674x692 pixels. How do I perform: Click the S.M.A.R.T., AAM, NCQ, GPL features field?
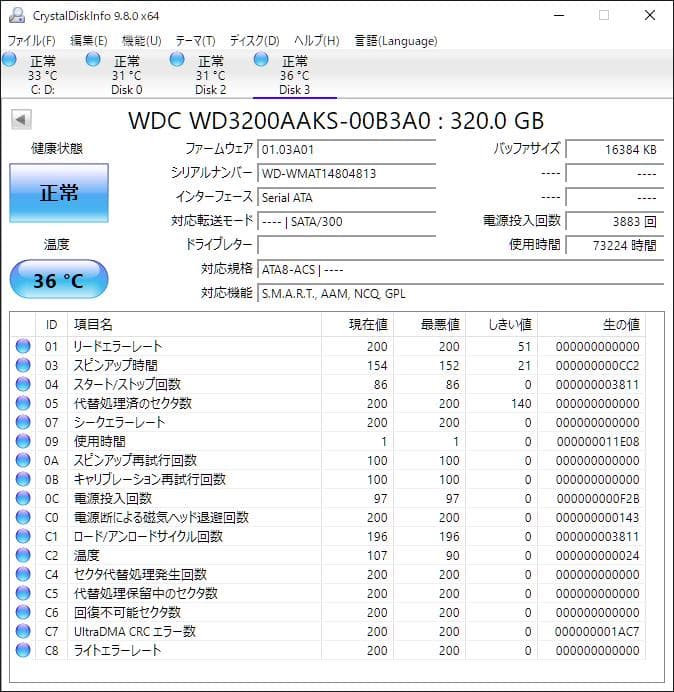(460, 293)
